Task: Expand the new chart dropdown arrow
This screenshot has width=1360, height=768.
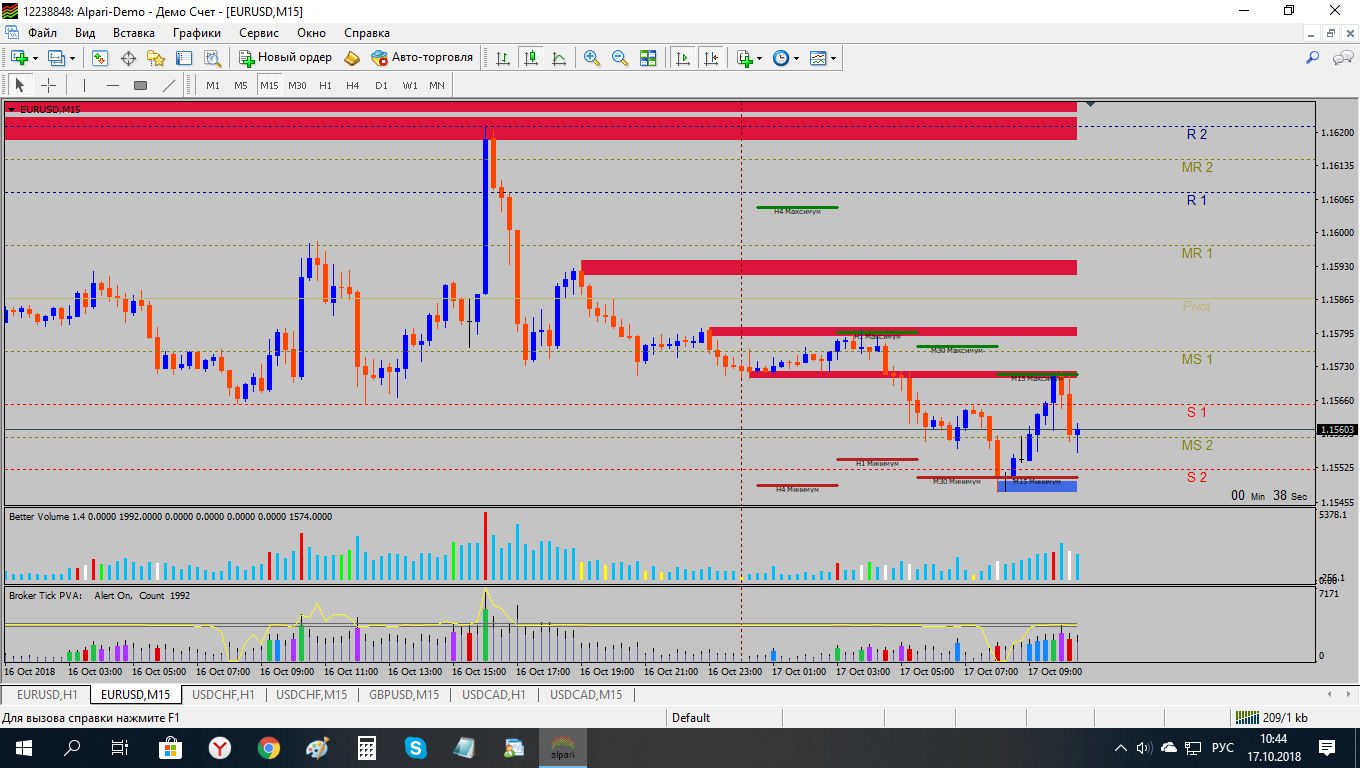Action: pyautogui.click(x=33, y=58)
